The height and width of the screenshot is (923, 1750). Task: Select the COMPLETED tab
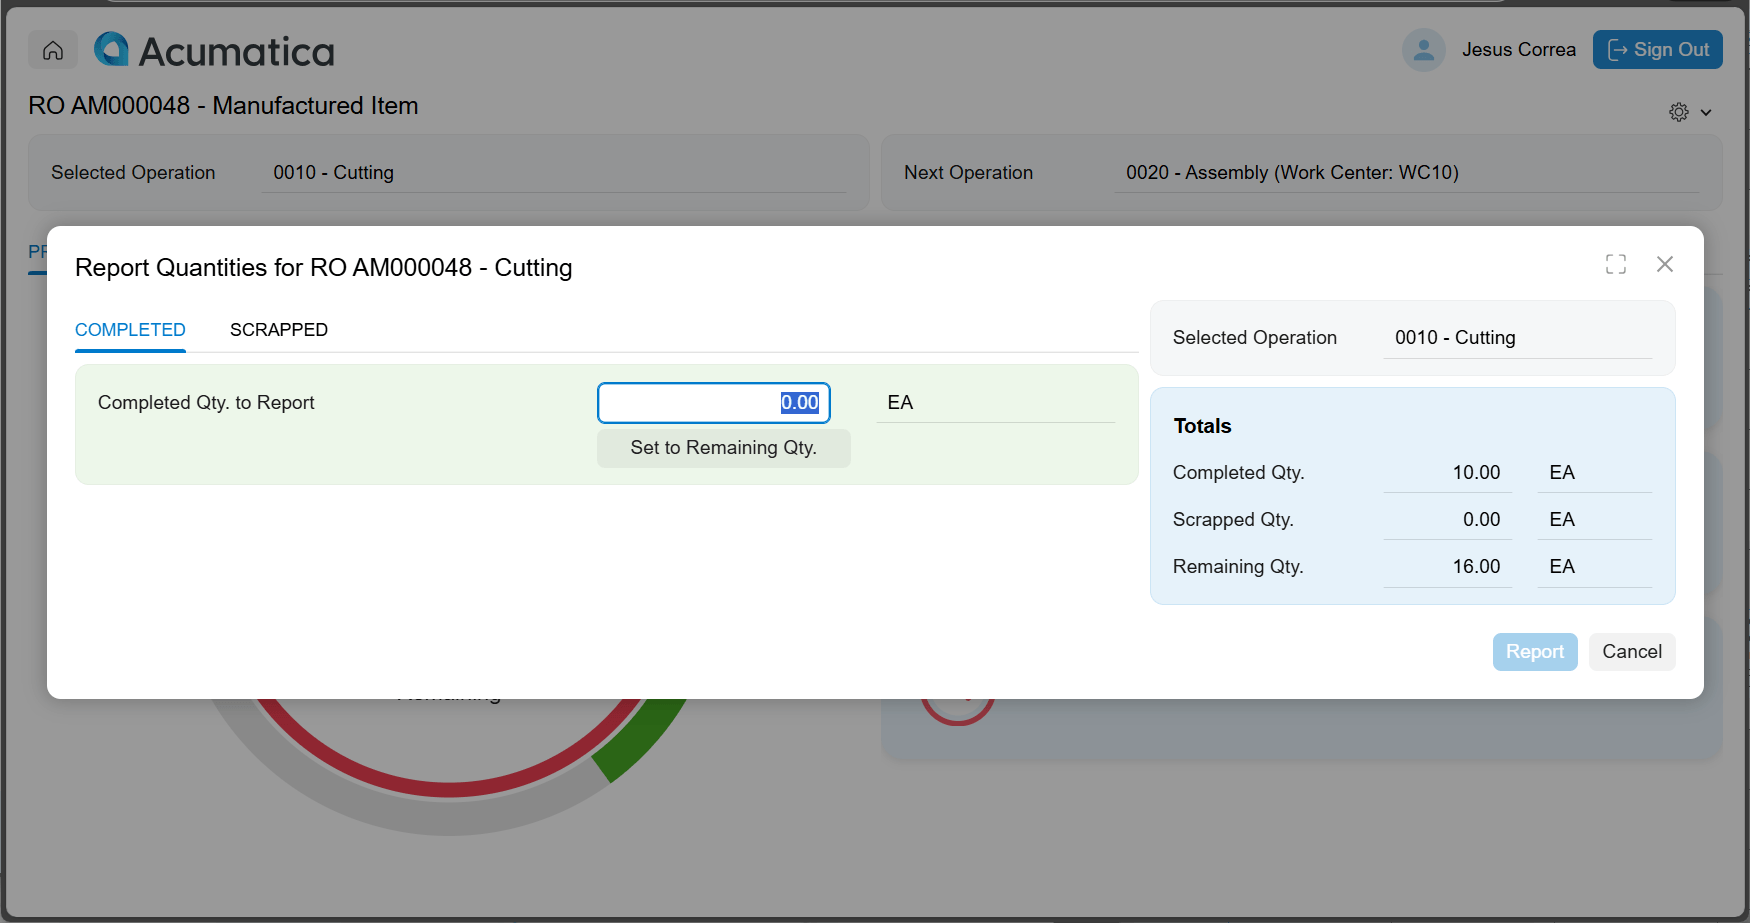pyautogui.click(x=130, y=330)
